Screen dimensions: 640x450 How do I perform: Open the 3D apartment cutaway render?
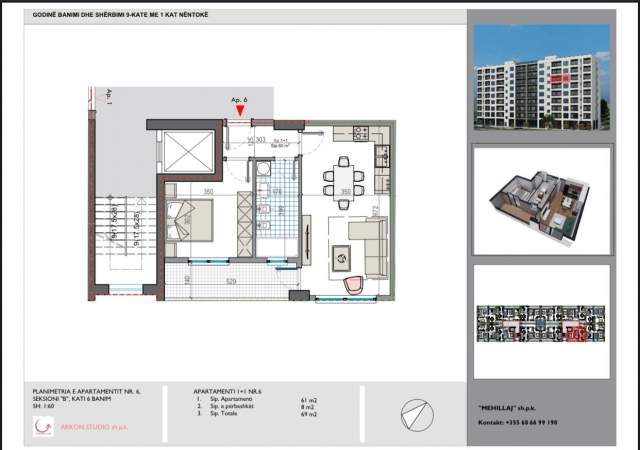click(542, 200)
